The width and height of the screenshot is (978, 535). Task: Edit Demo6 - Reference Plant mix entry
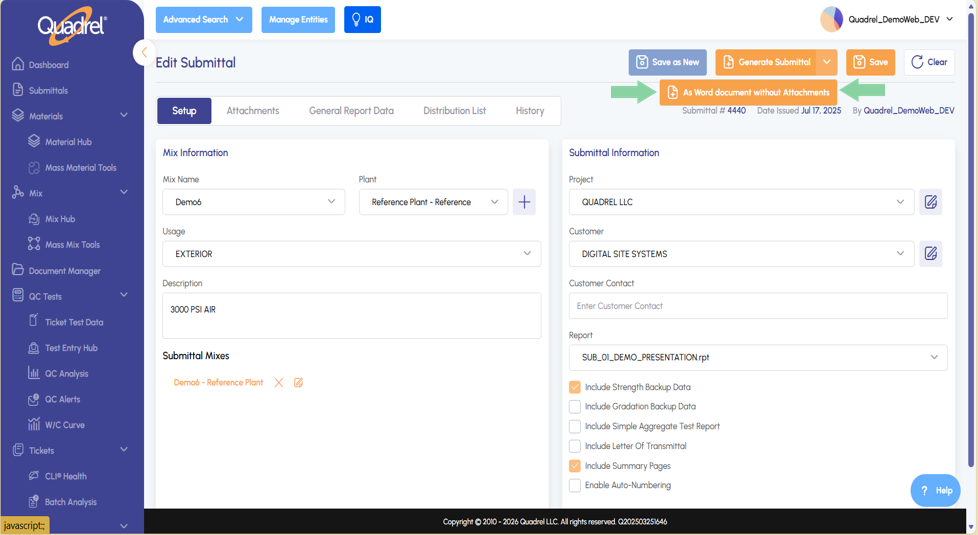(x=299, y=383)
